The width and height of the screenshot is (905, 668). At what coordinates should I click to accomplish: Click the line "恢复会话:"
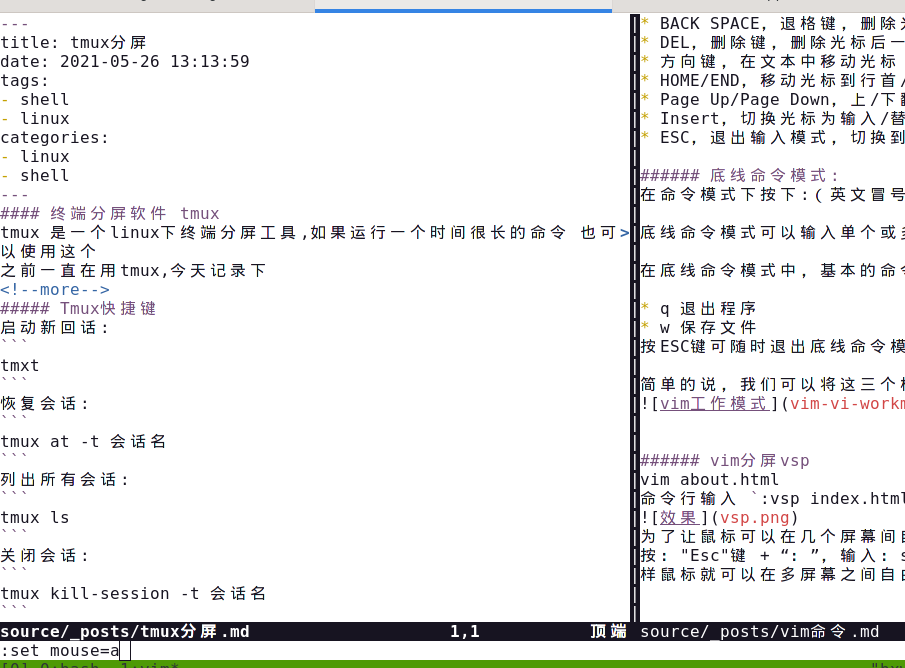coord(44,404)
